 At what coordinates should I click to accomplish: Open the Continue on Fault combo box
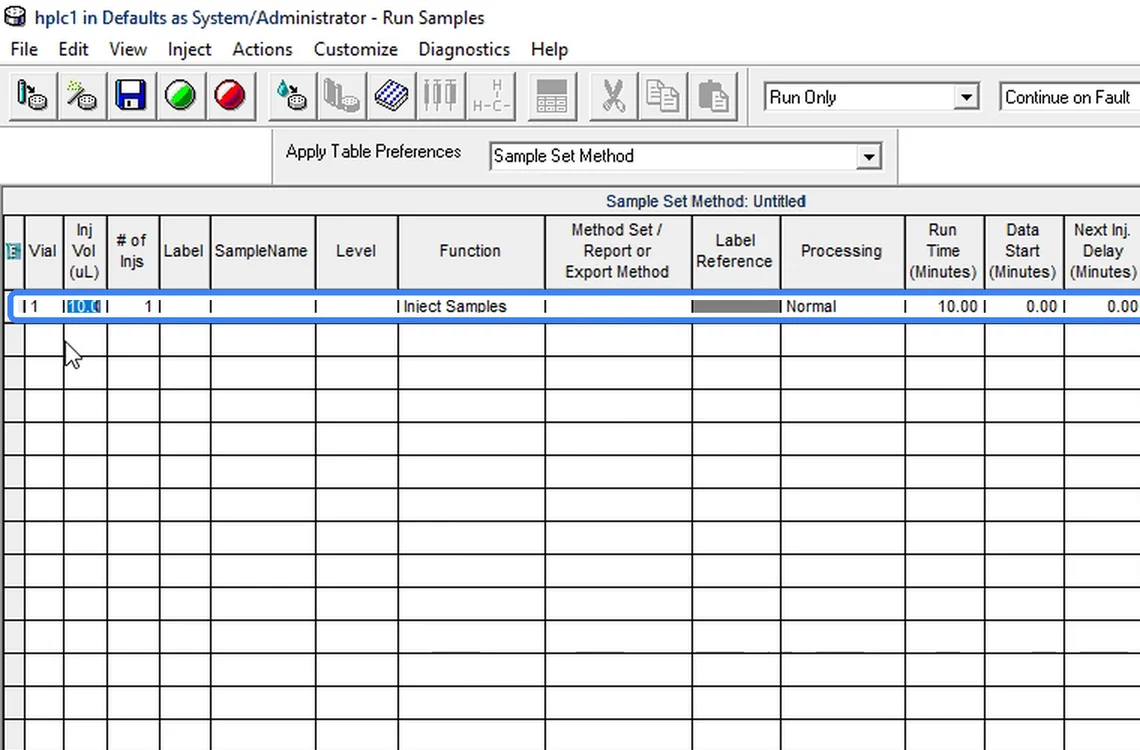coord(1069,97)
